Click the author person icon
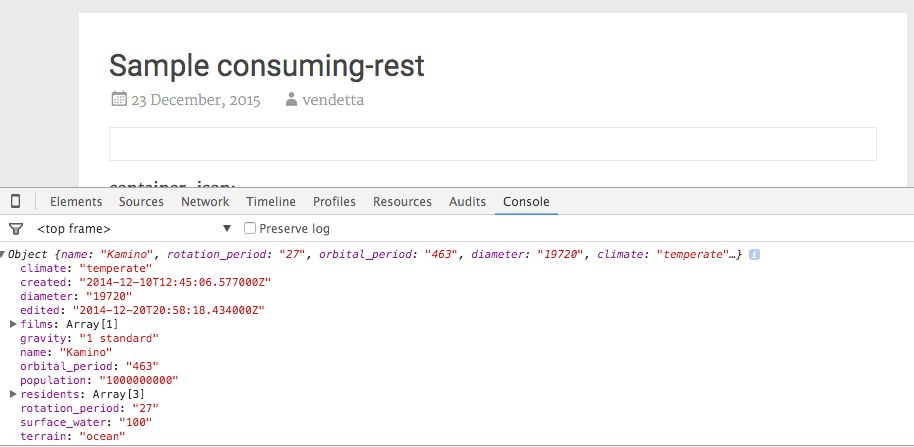The image size is (914, 447). 290,100
